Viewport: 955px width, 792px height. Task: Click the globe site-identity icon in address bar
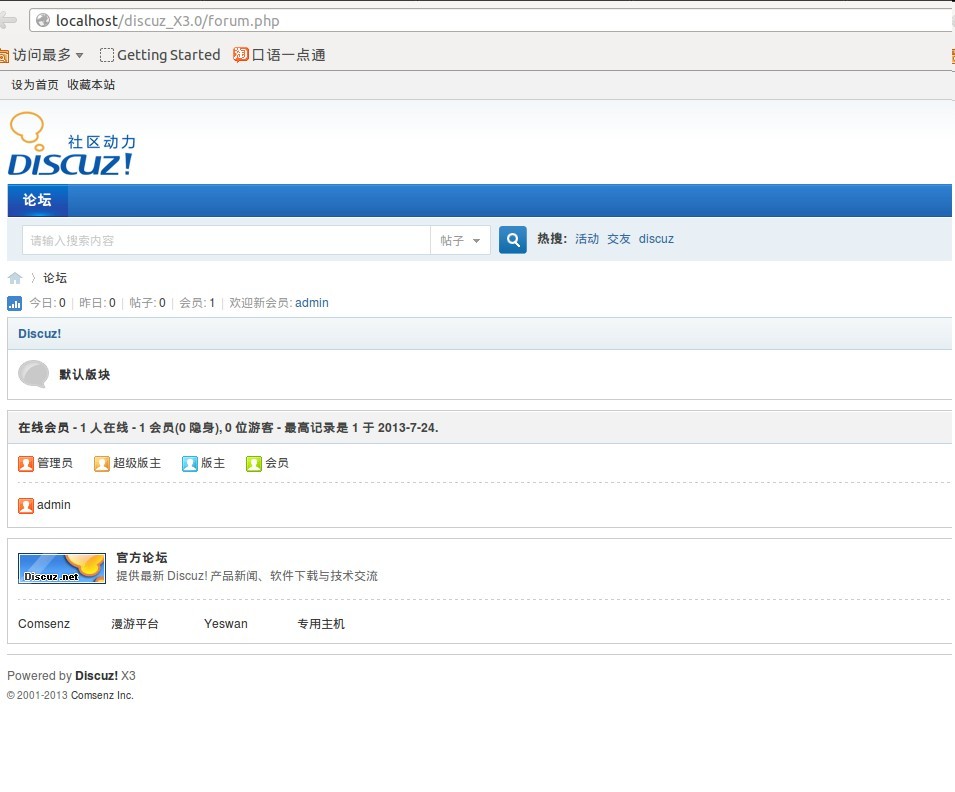43,20
